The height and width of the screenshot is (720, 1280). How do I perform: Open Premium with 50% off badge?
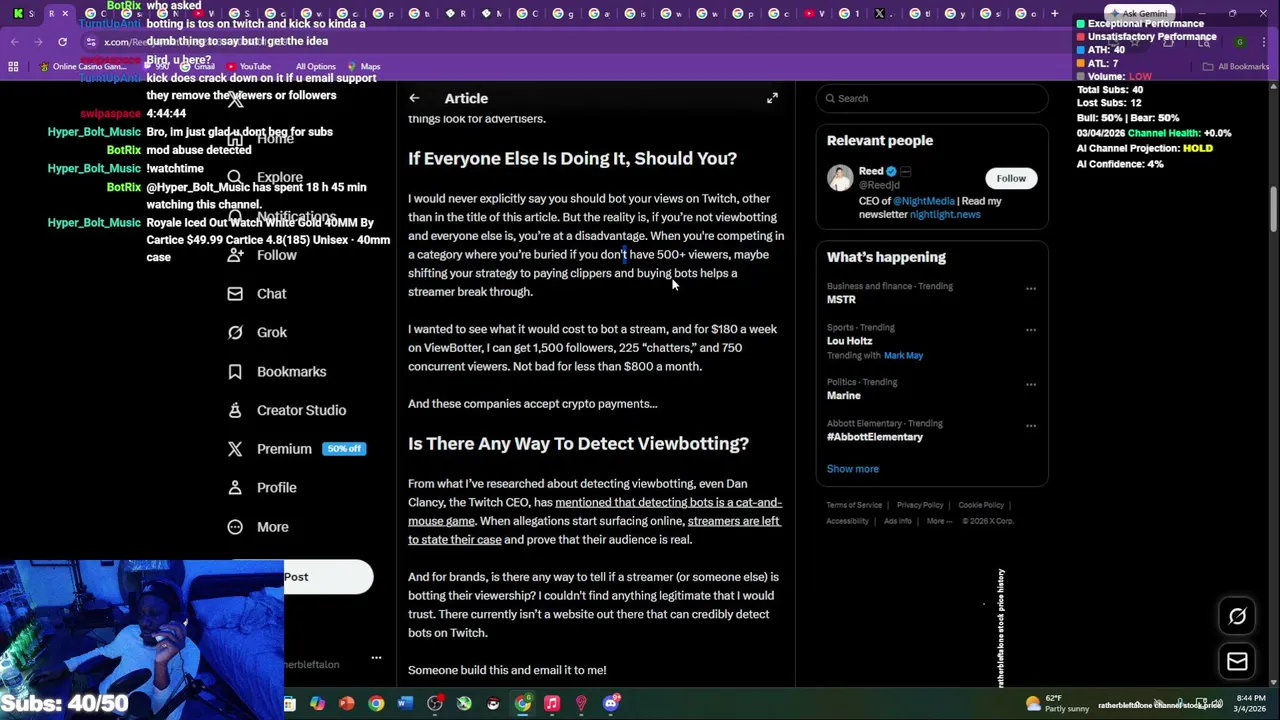pos(296,449)
